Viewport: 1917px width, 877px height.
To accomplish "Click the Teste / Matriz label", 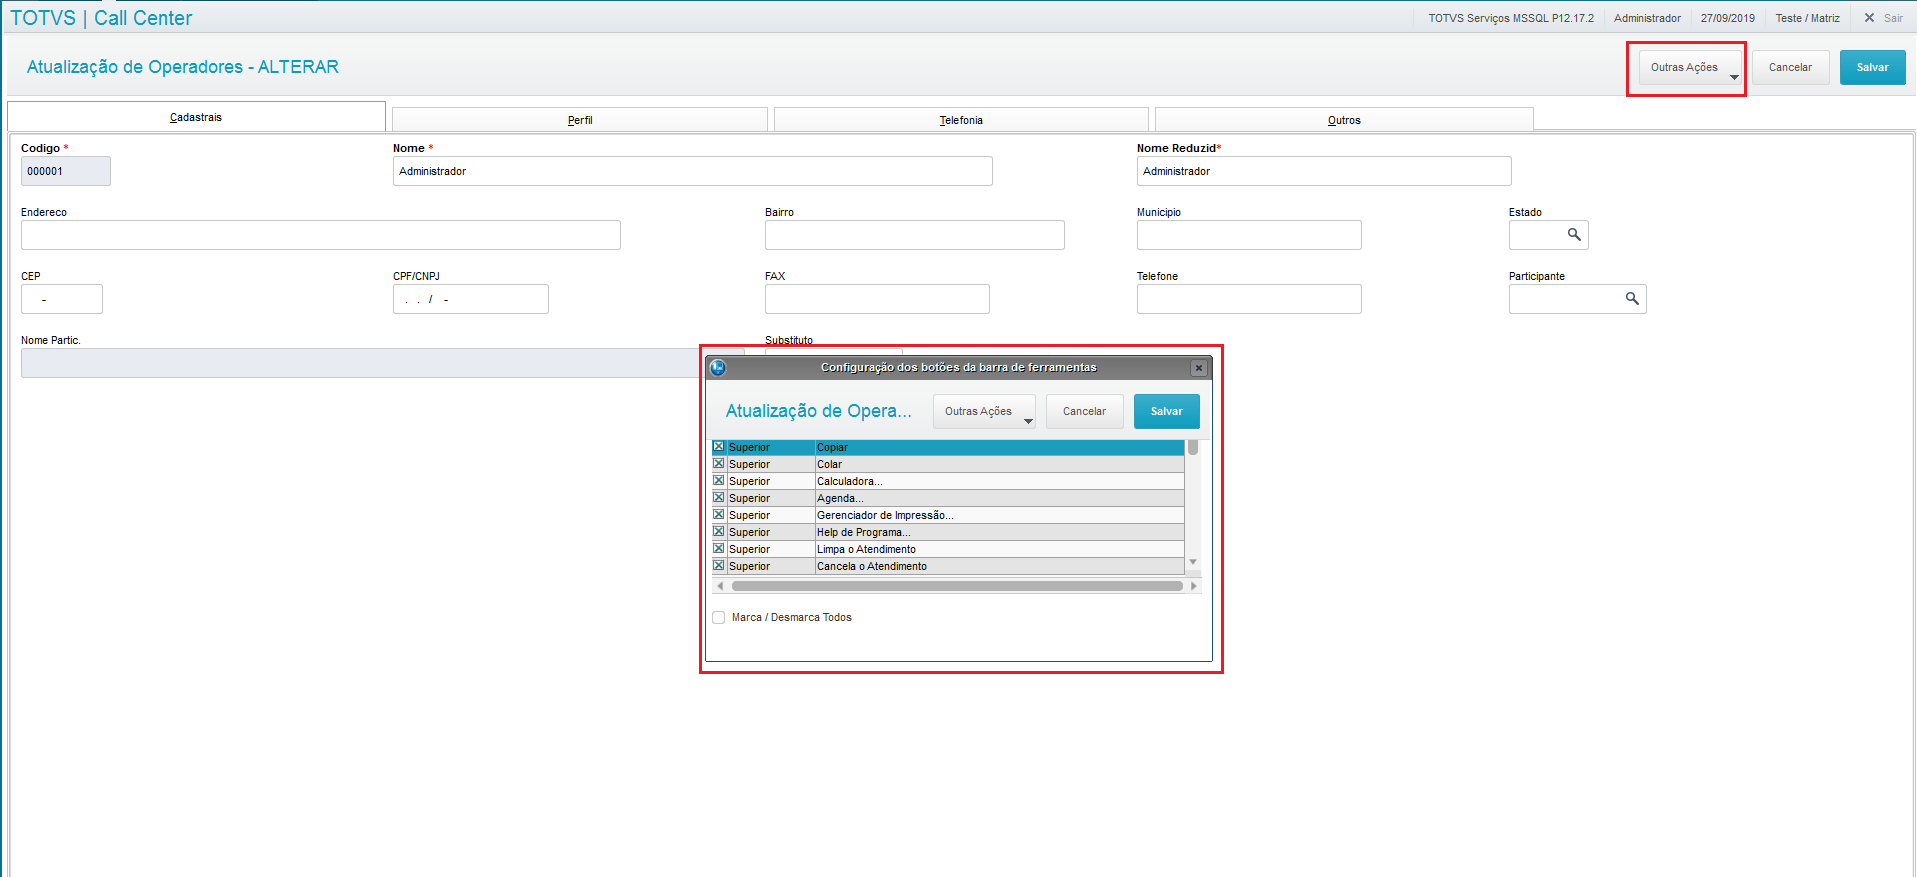I will [x=1808, y=18].
